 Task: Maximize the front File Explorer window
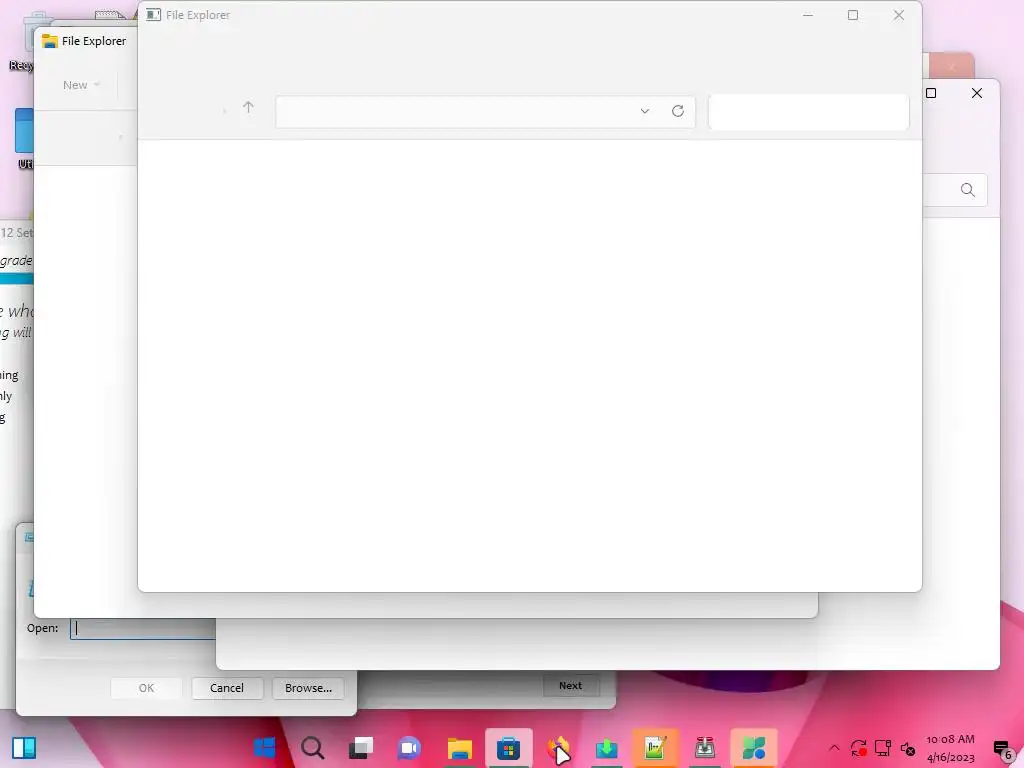click(853, 15)
